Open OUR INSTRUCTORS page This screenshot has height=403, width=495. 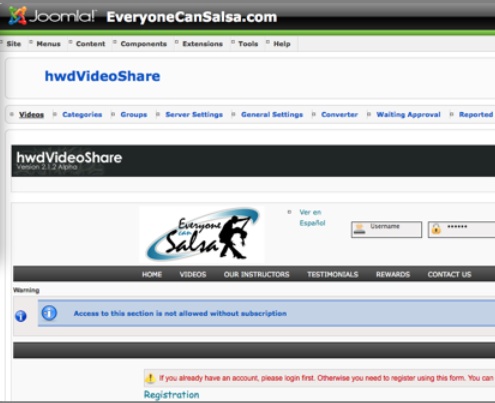coord(256,274)
